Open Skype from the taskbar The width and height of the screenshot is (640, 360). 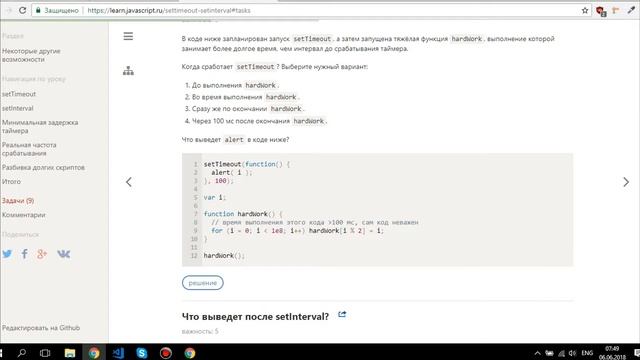(142, 353)
